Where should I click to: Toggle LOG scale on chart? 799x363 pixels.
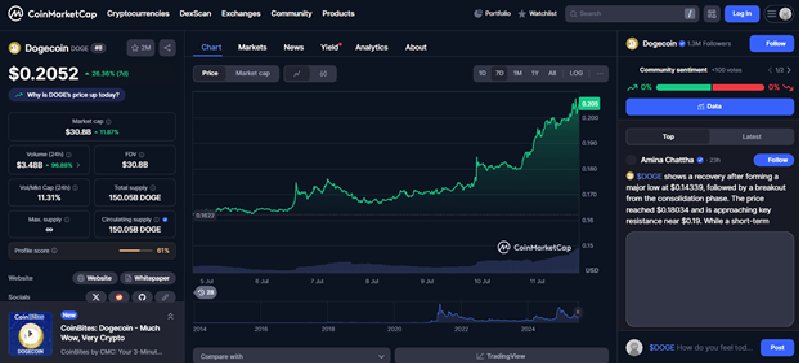pos(576,73)
